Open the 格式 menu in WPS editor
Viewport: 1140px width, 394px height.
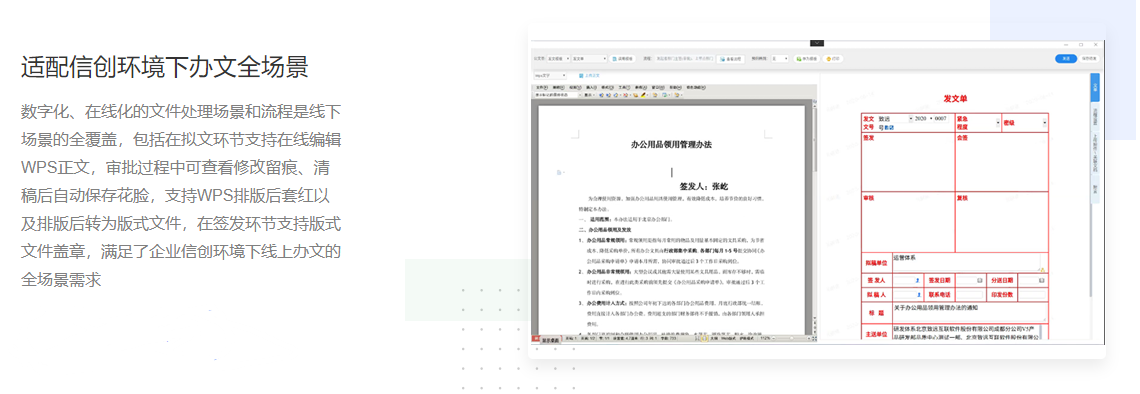(x=608, y=87)
